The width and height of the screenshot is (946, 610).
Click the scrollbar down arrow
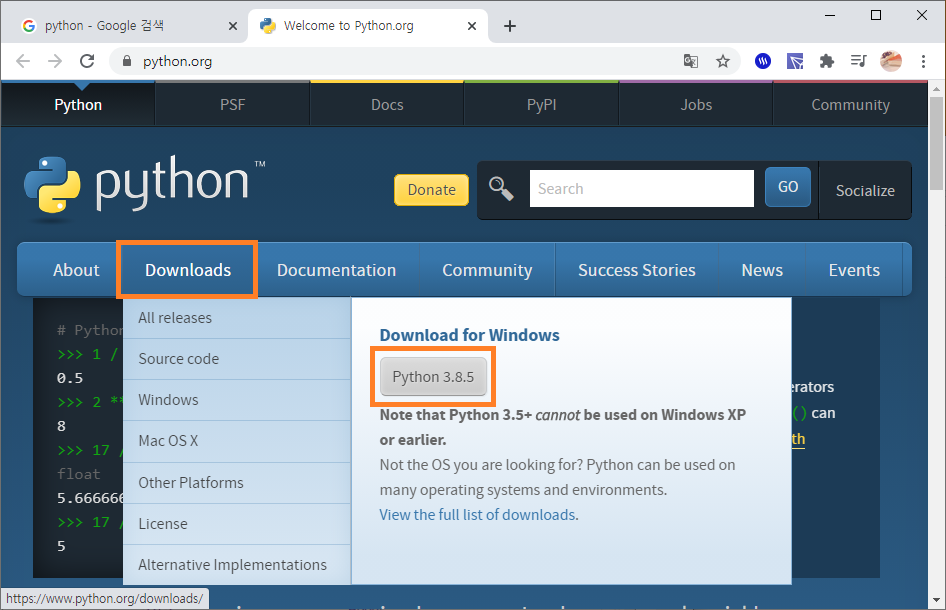coord(936,600)
